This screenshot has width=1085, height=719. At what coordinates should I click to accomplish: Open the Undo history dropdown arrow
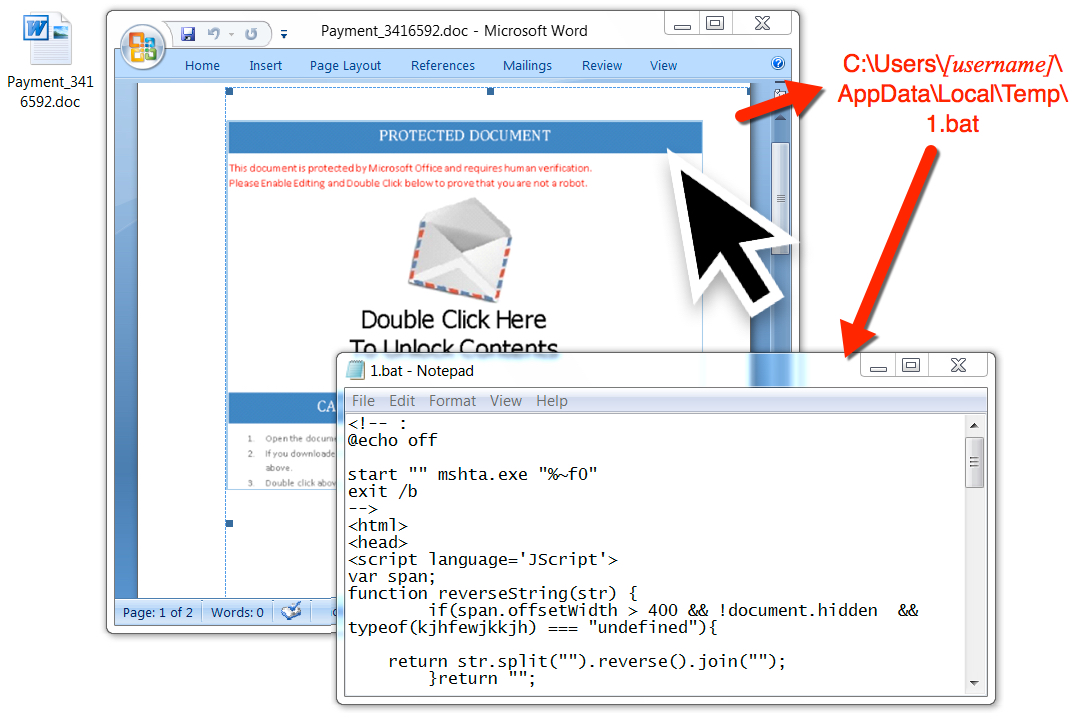(x=231, y=34)
